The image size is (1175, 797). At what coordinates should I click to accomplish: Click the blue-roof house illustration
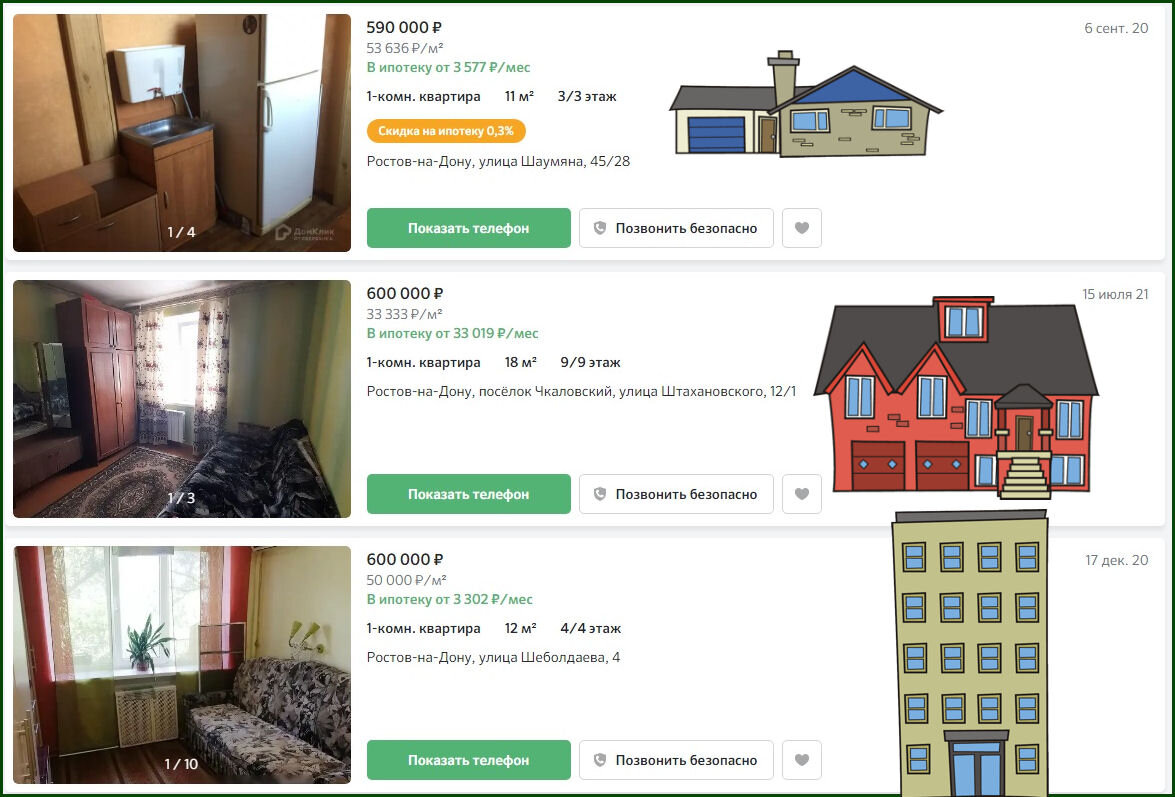pyautogui.click(x=806, y=104)
